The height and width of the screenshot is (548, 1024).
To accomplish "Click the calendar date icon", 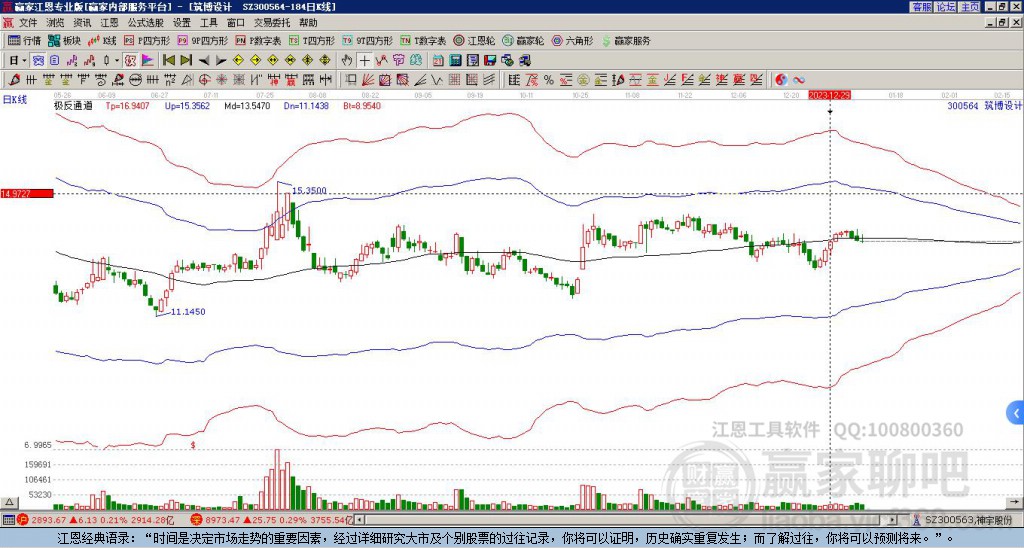I will pos(438,61).
